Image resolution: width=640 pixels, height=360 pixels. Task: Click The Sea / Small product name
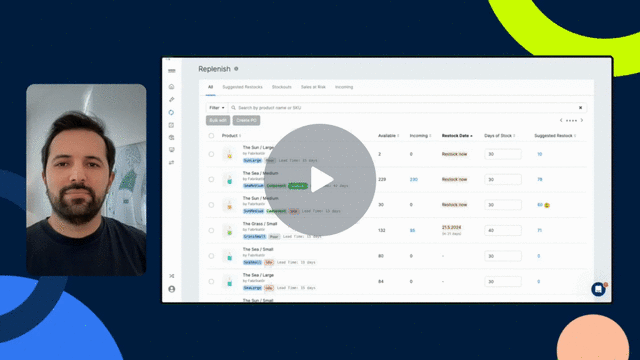(258, 249)
